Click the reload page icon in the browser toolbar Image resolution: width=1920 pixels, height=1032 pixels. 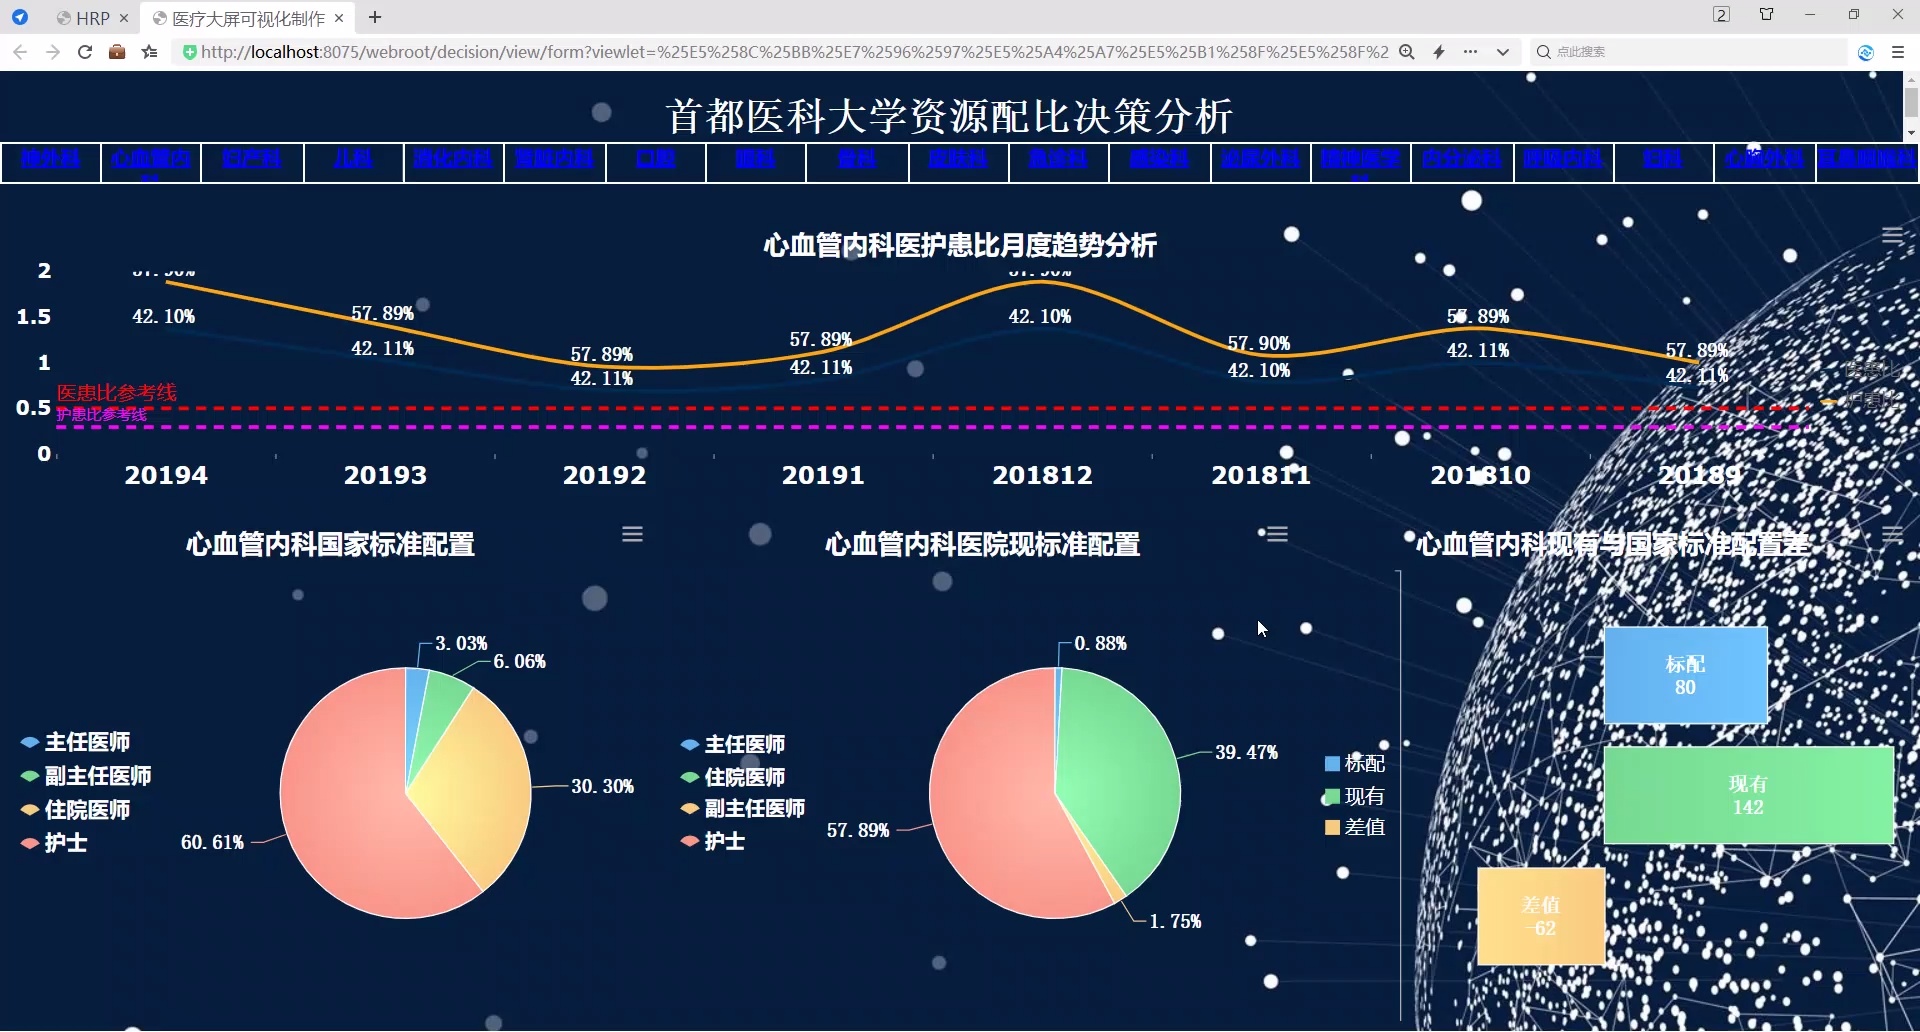[85, 52]
